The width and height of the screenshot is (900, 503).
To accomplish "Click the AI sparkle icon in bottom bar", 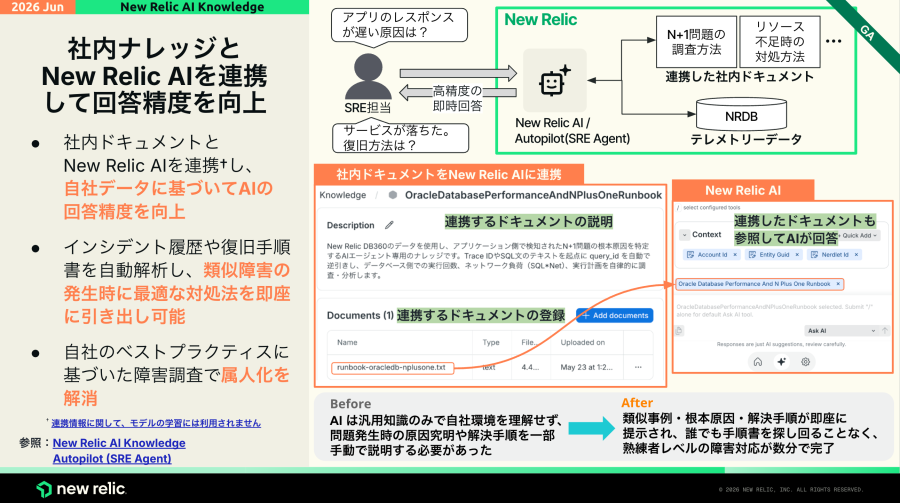I will (x=781, y=362).
